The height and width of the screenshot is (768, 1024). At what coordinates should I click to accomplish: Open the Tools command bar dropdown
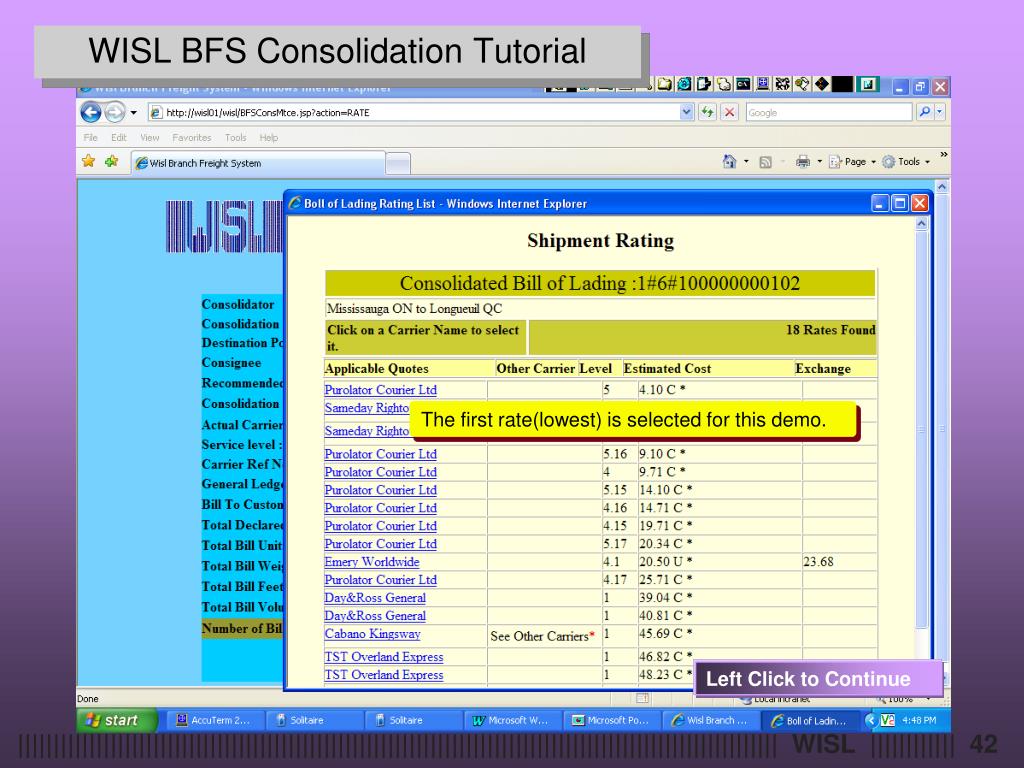click(905, 161)
